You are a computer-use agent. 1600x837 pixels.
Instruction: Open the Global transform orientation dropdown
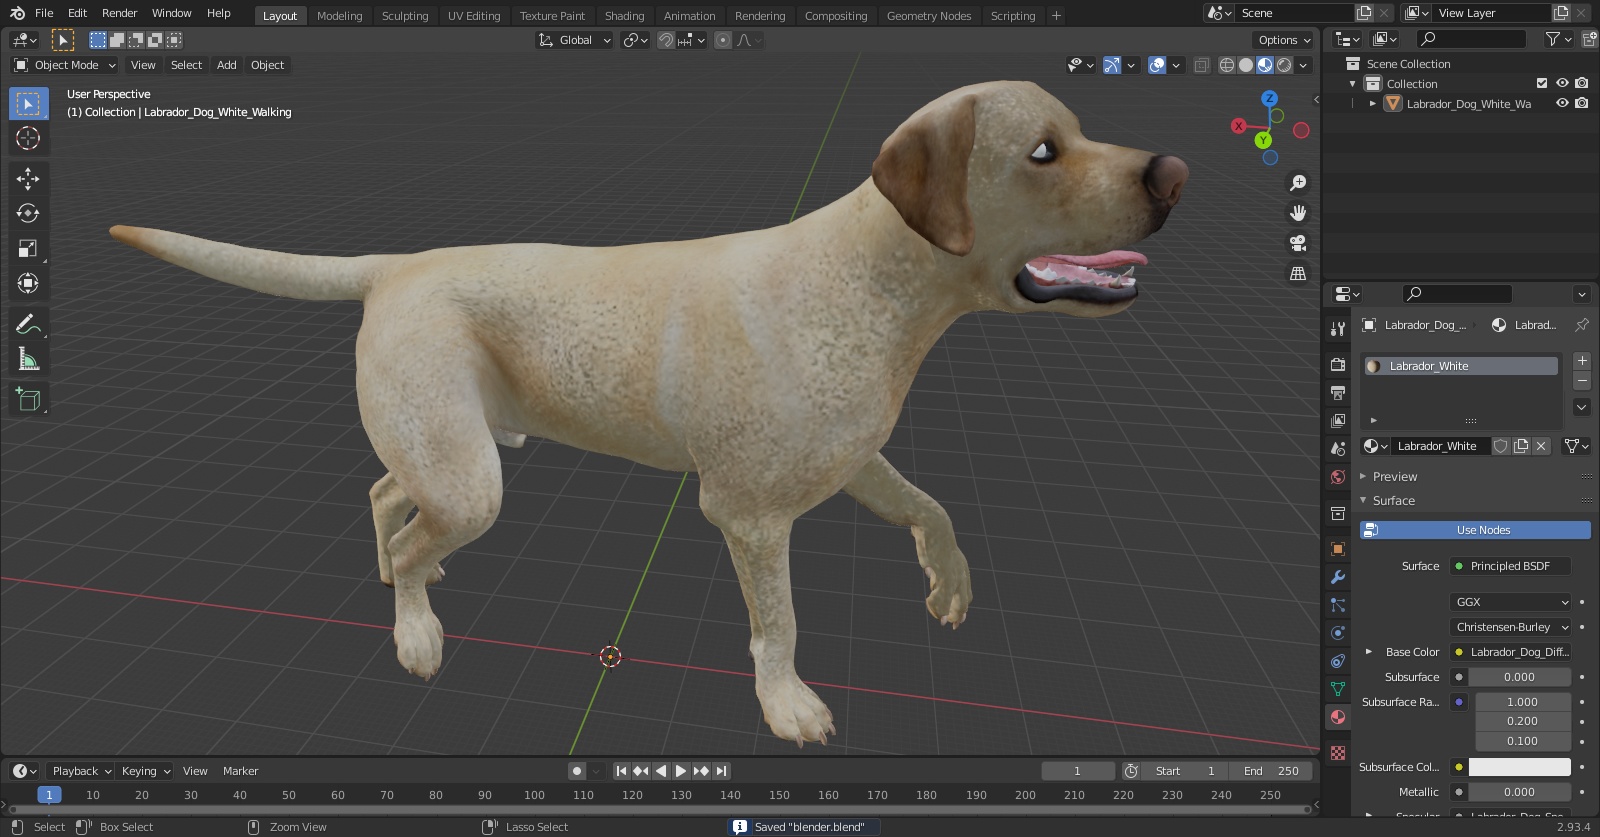574,40
